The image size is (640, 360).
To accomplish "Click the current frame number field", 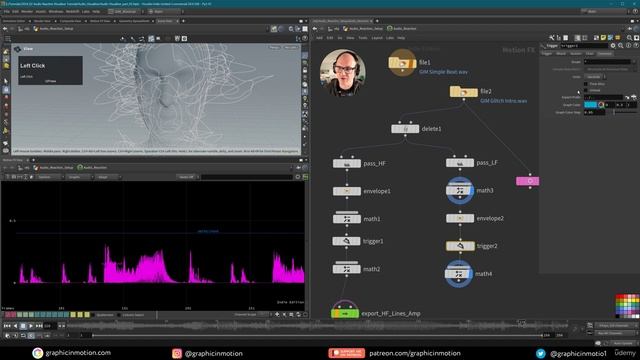I will pos(50,326).
